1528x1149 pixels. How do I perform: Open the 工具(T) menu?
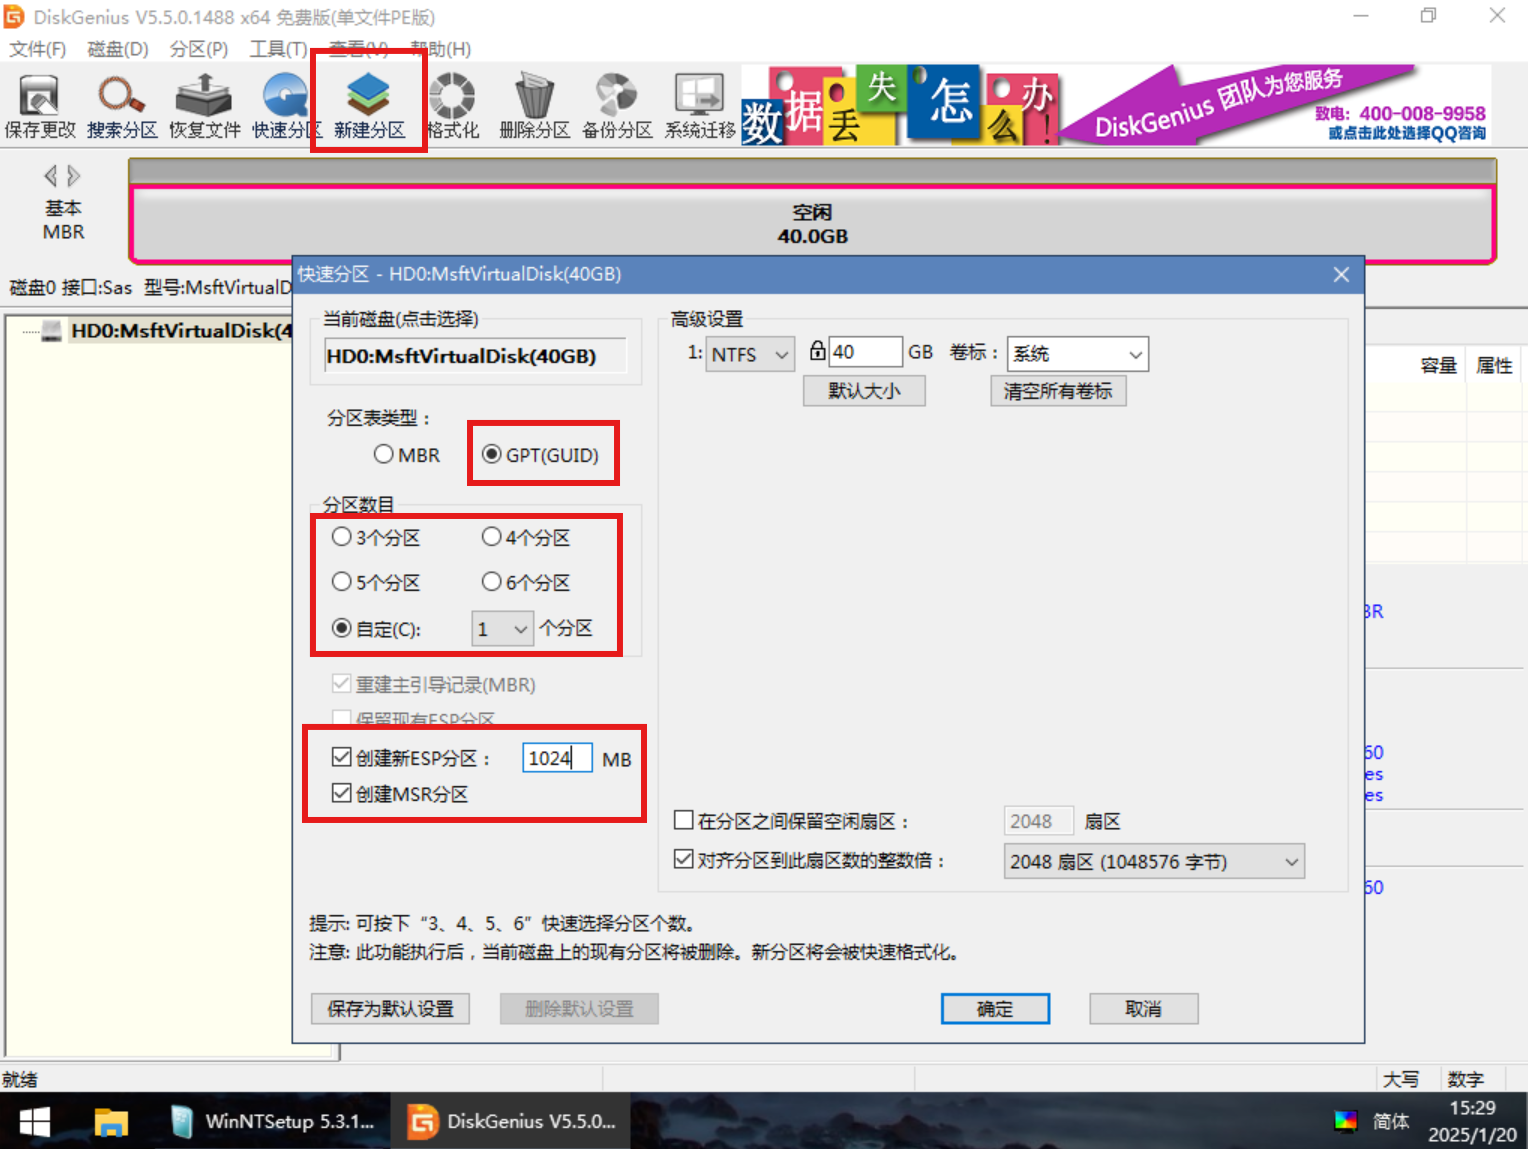[x=278, y=49]
